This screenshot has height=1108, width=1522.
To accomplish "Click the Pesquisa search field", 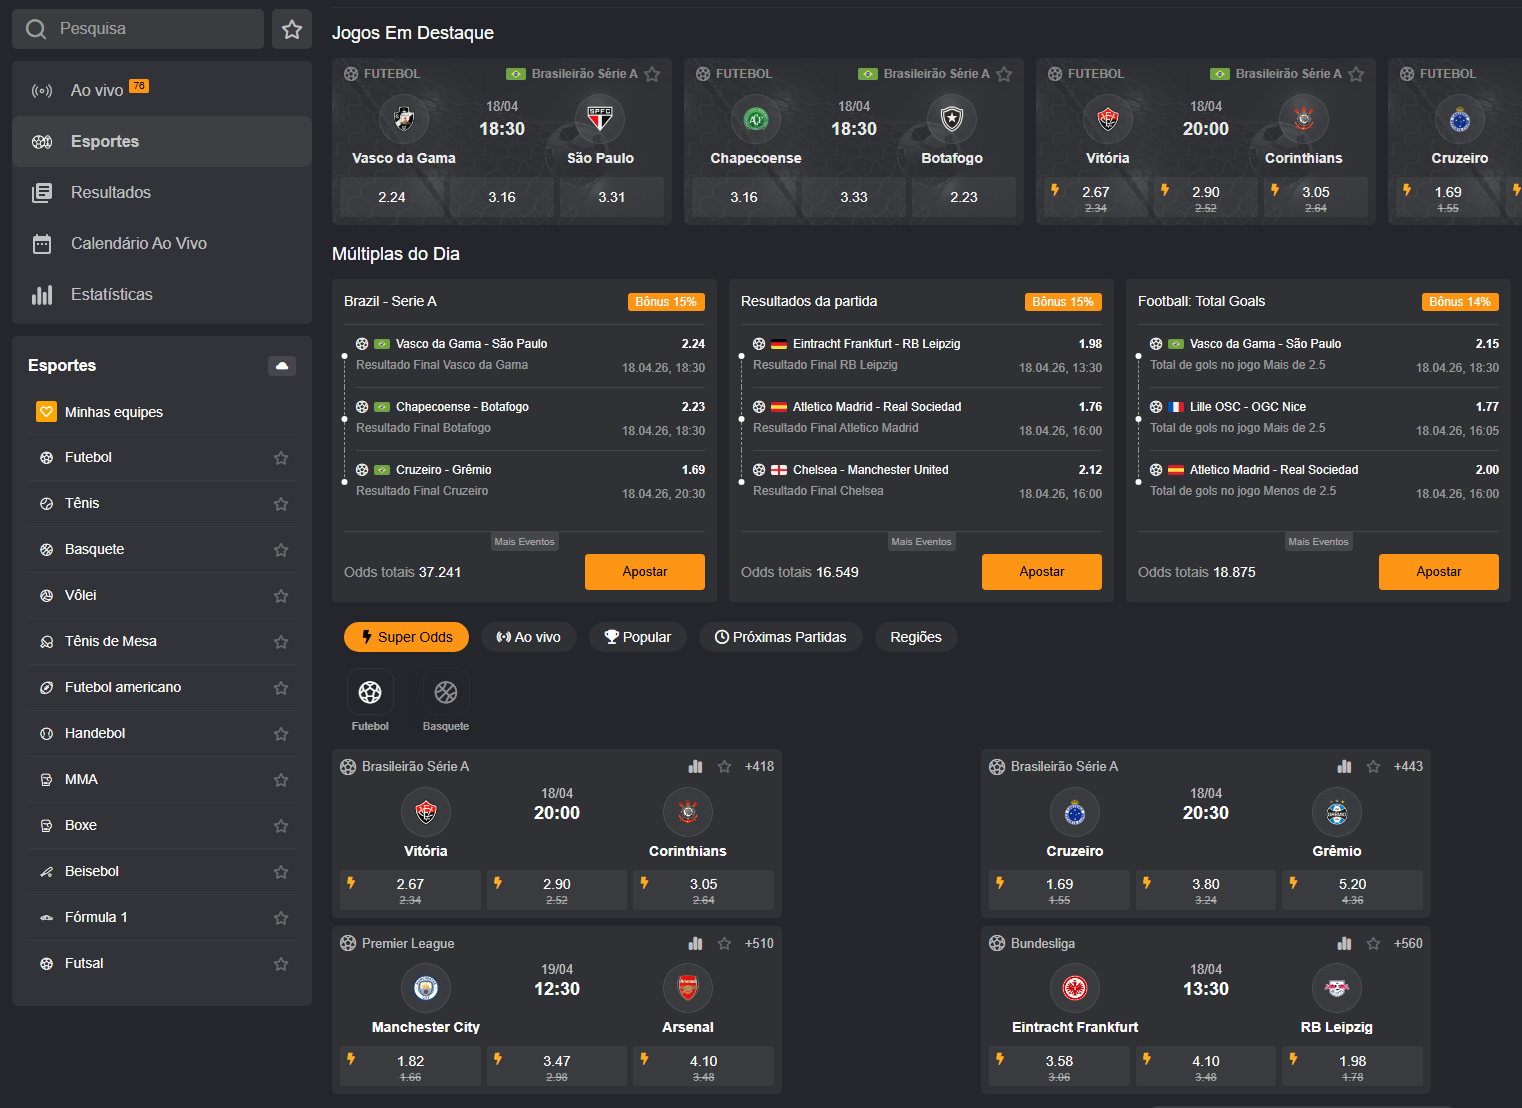I will (x=137, y=28).
